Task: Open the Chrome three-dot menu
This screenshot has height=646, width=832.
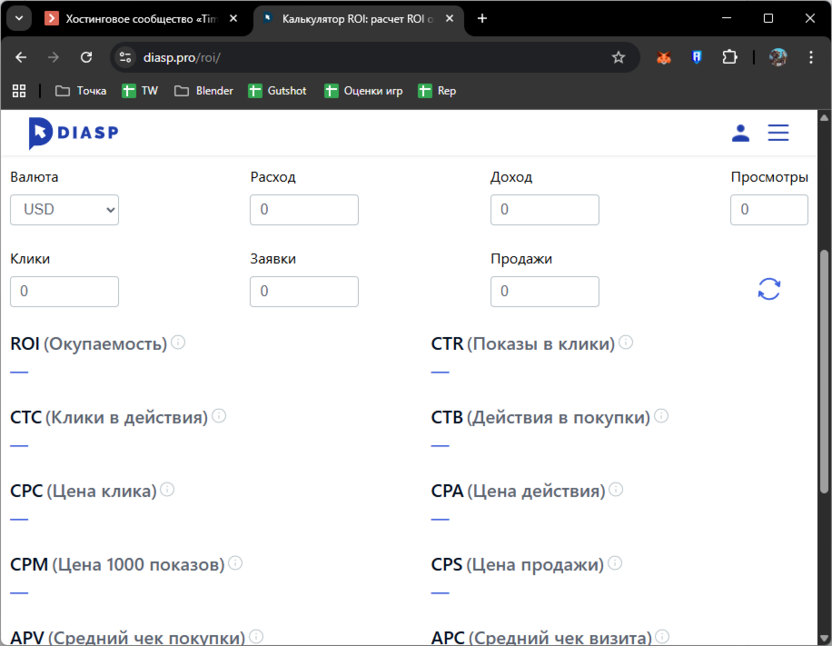Action: [812, 57]
